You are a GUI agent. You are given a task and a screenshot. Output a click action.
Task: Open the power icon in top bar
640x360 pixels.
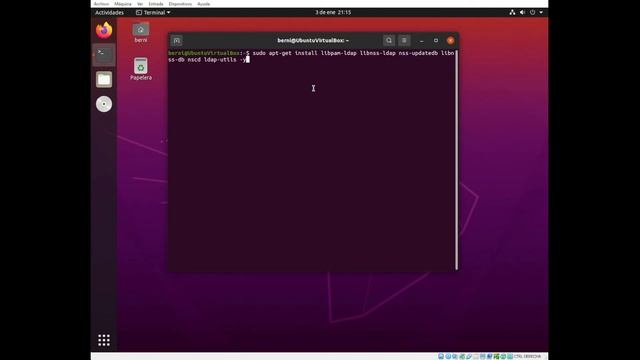pos(533,13)
